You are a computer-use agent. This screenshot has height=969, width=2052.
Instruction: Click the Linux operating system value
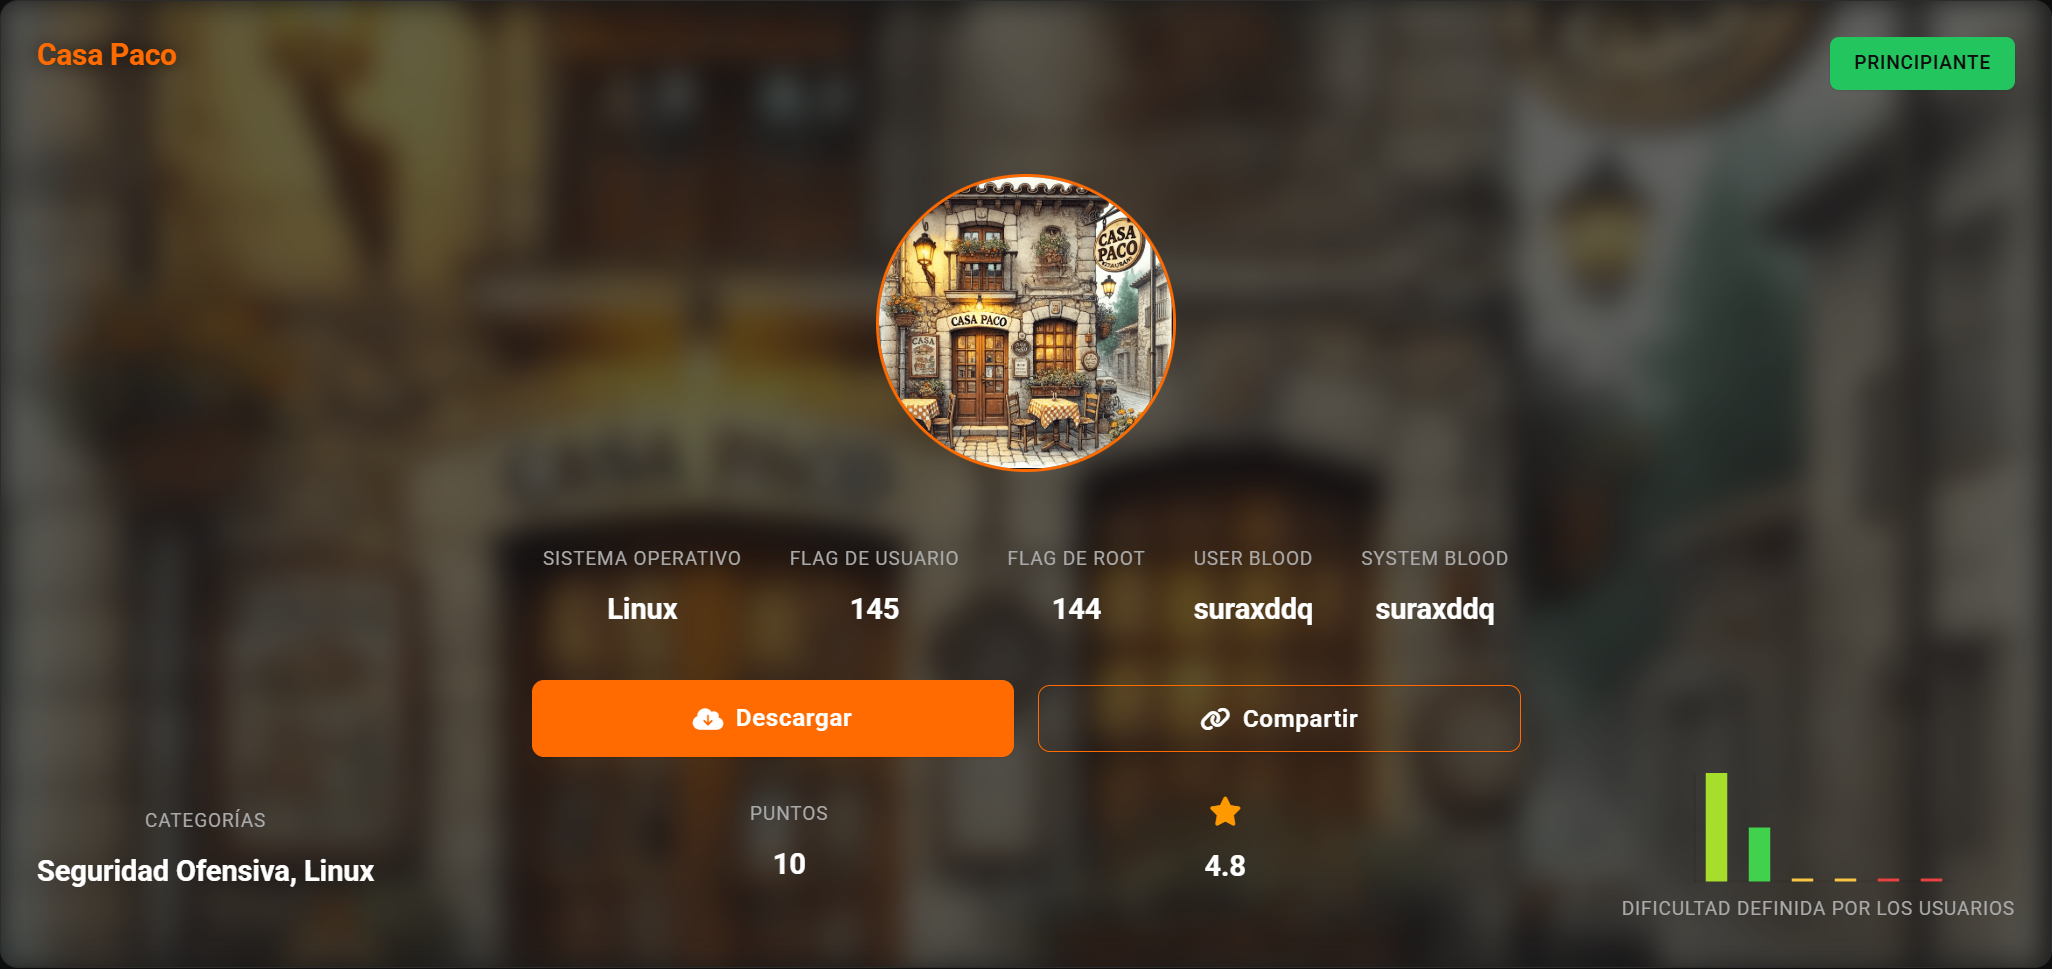642,609
